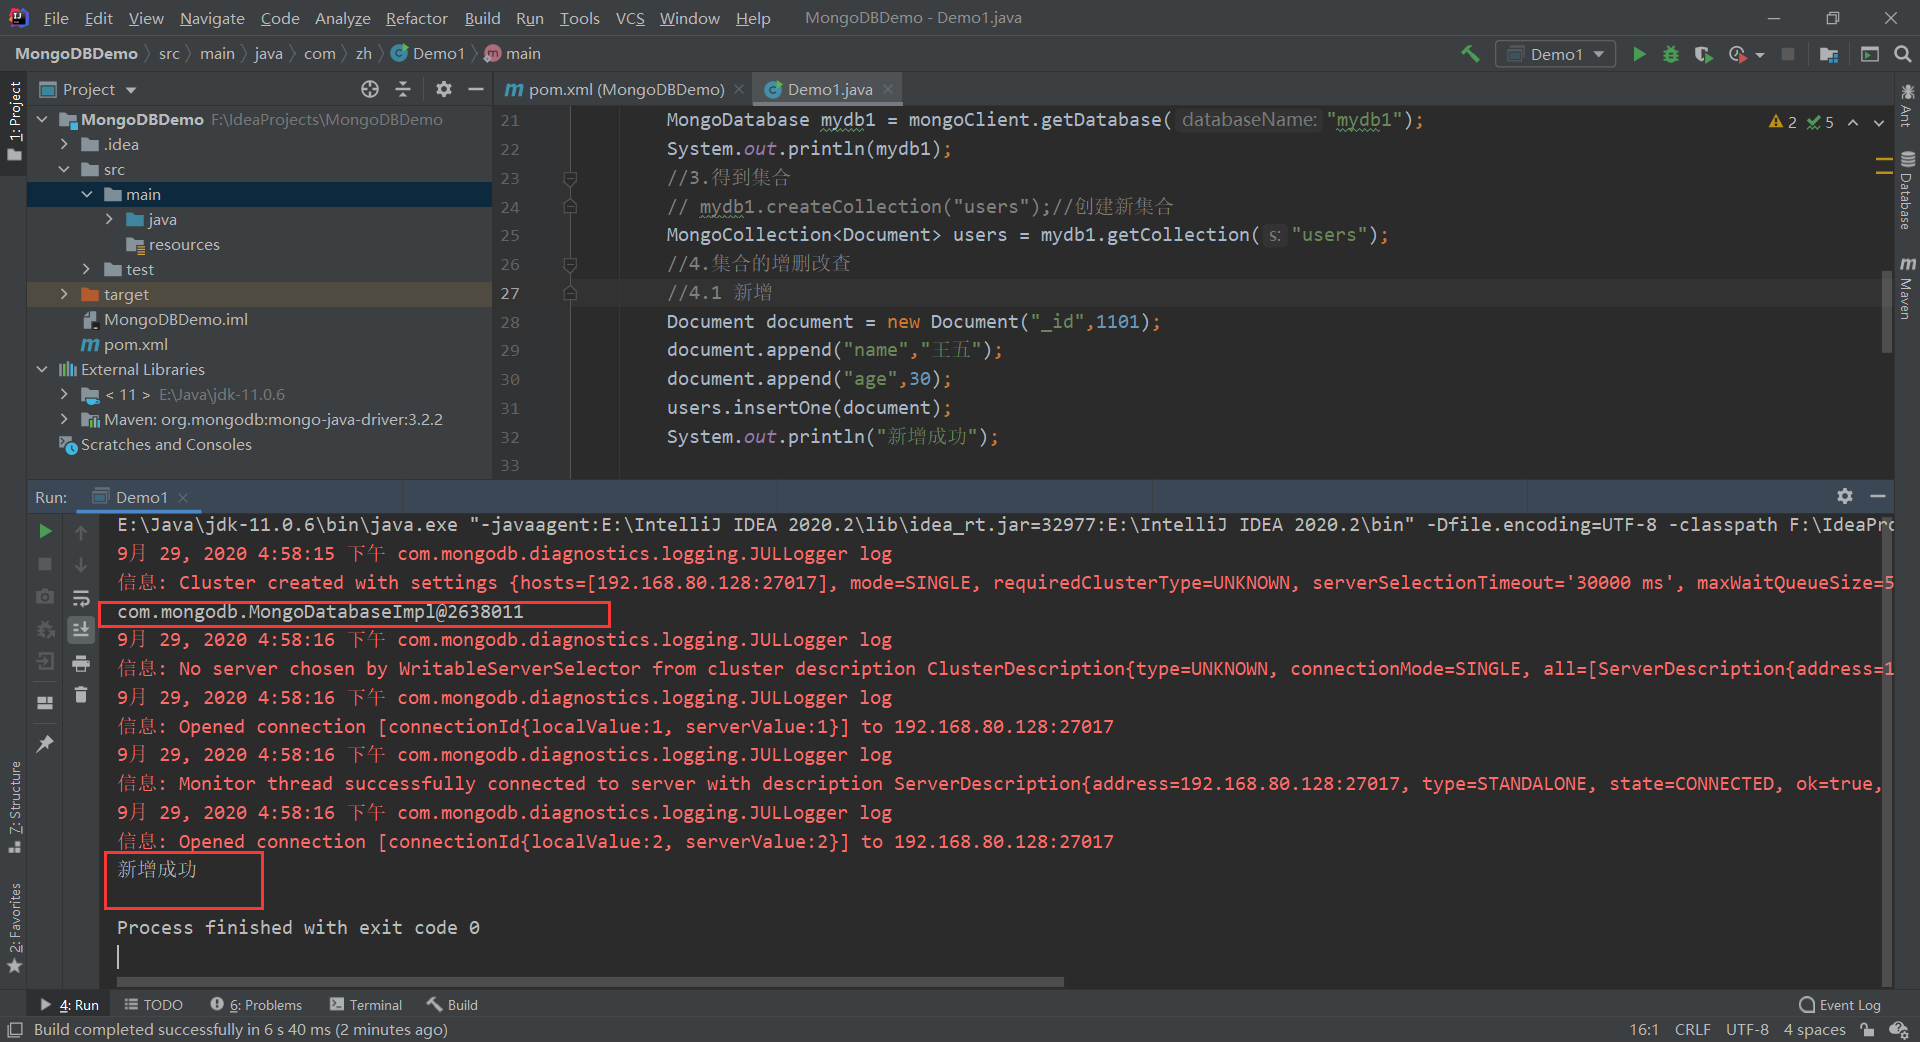Toggle soft-wrap in Run console
1920x1042 pixels.
click(x=81, y=598)
